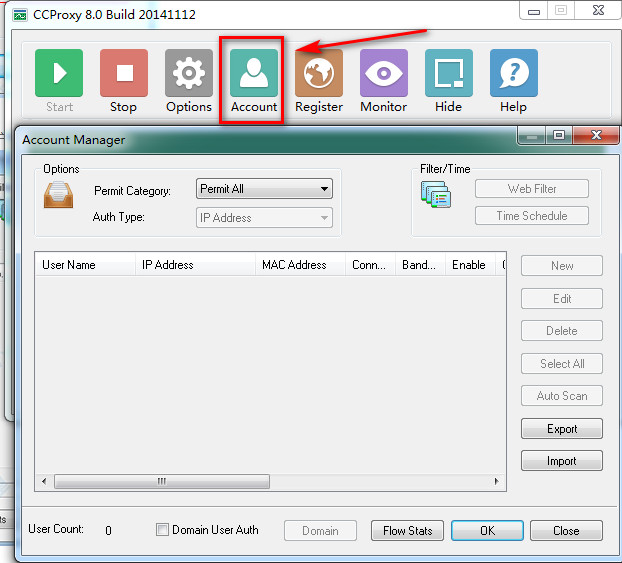Click the scrollbar right arrow
This screenshot has height=563, width=622.
[x=496, y=481]
